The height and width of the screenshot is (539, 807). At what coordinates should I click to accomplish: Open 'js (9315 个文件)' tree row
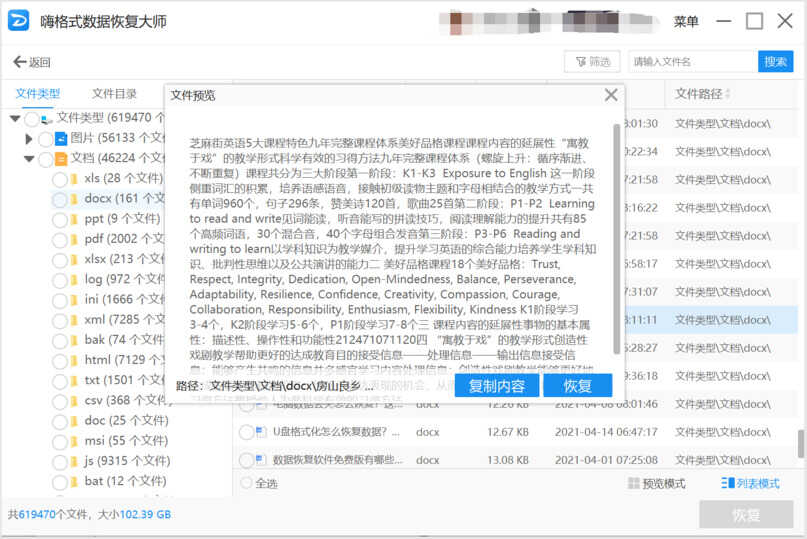(127, 461)
